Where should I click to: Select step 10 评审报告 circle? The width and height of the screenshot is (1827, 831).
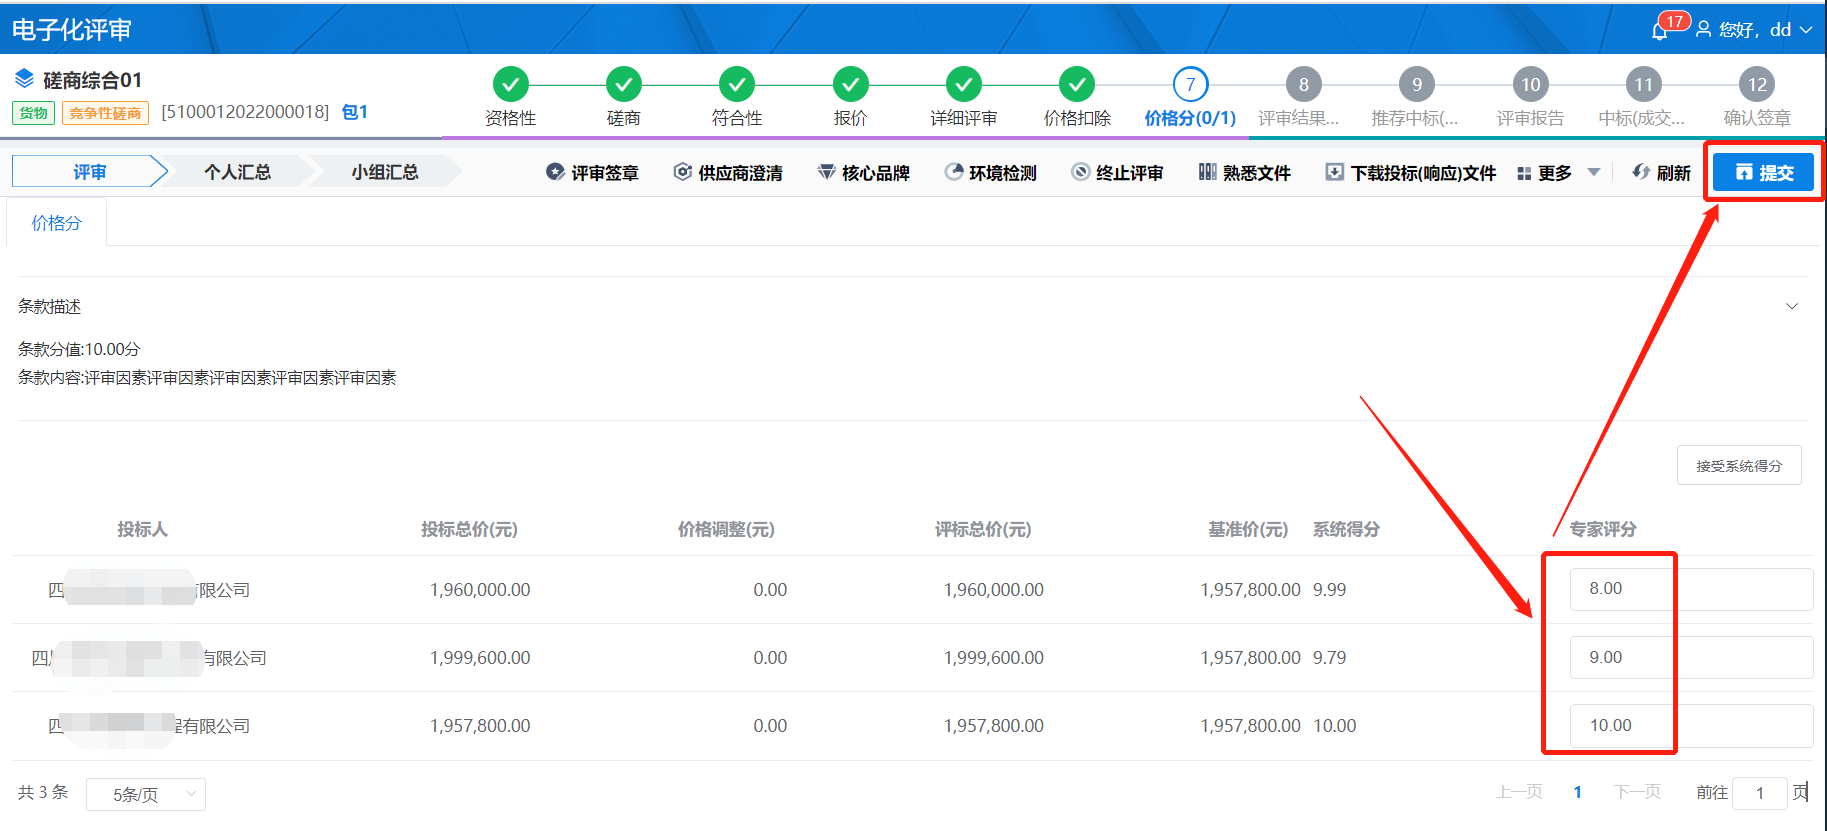(x=1530, y=85)
